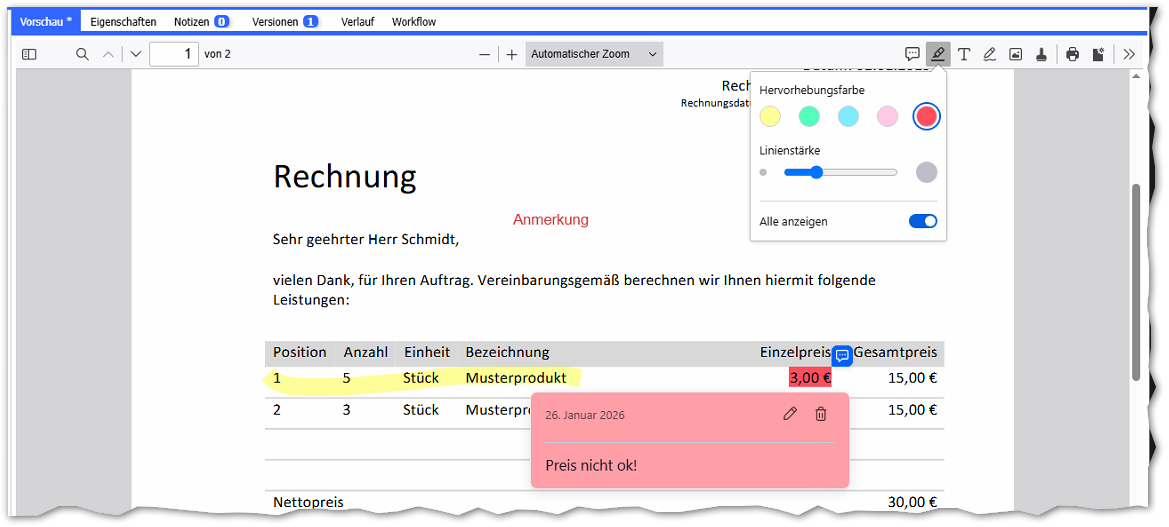Image resolution: width=1169 pixels, height=527 pixels.
Task: Go to next page arrow
Action: click(x=135, y=54)
